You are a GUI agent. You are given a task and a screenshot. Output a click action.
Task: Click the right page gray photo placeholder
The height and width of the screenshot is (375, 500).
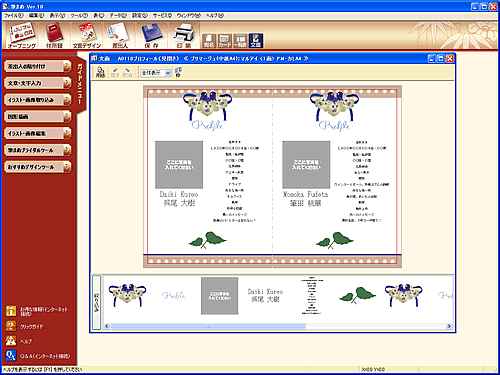coord(306,165)
